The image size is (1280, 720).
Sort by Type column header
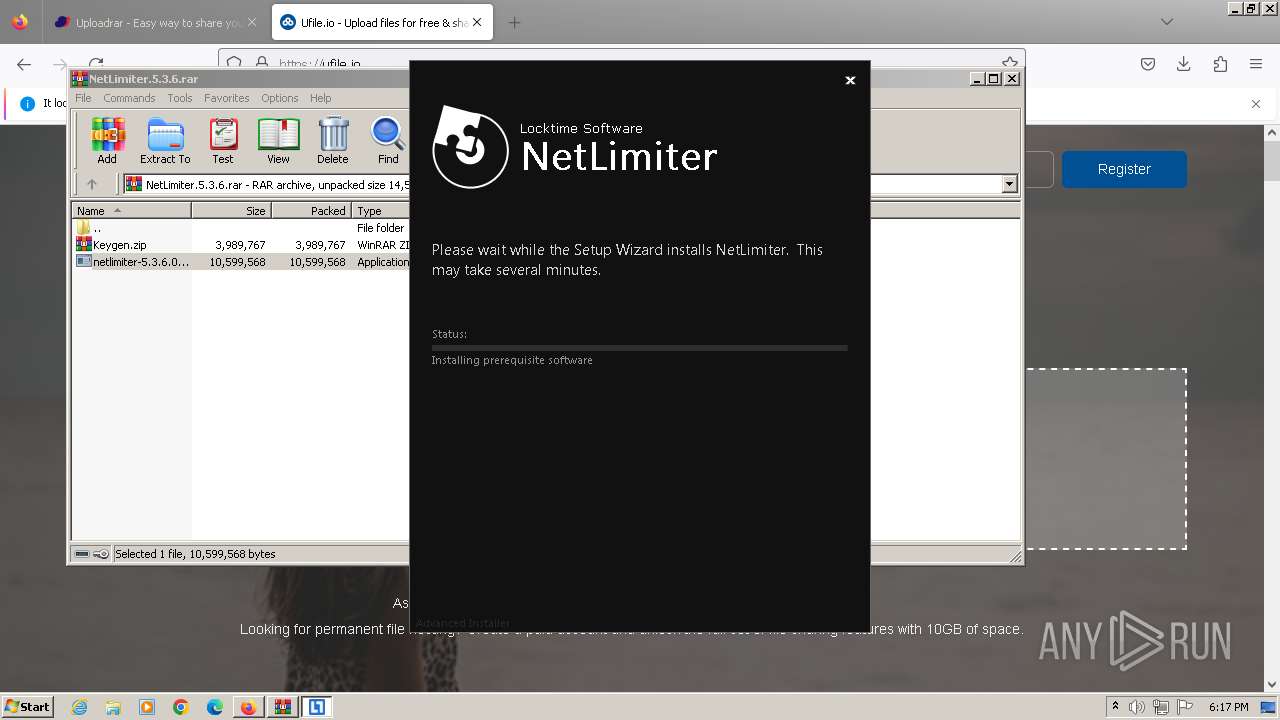click(381, 210)
